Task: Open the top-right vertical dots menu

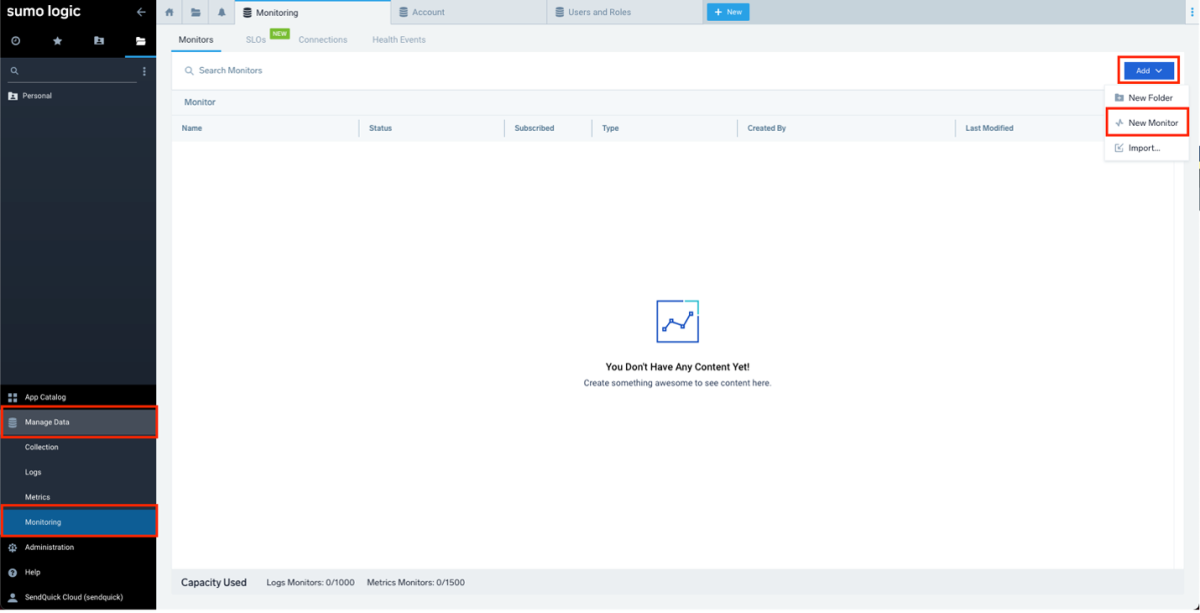Action: 1192,12
